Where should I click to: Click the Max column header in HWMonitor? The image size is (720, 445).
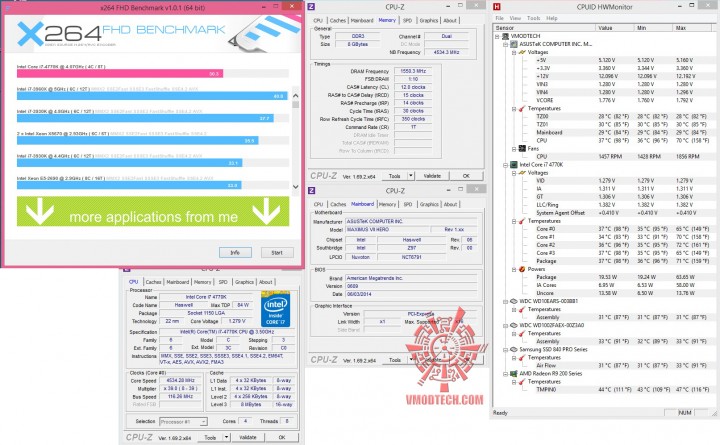[x=693, y=28]
